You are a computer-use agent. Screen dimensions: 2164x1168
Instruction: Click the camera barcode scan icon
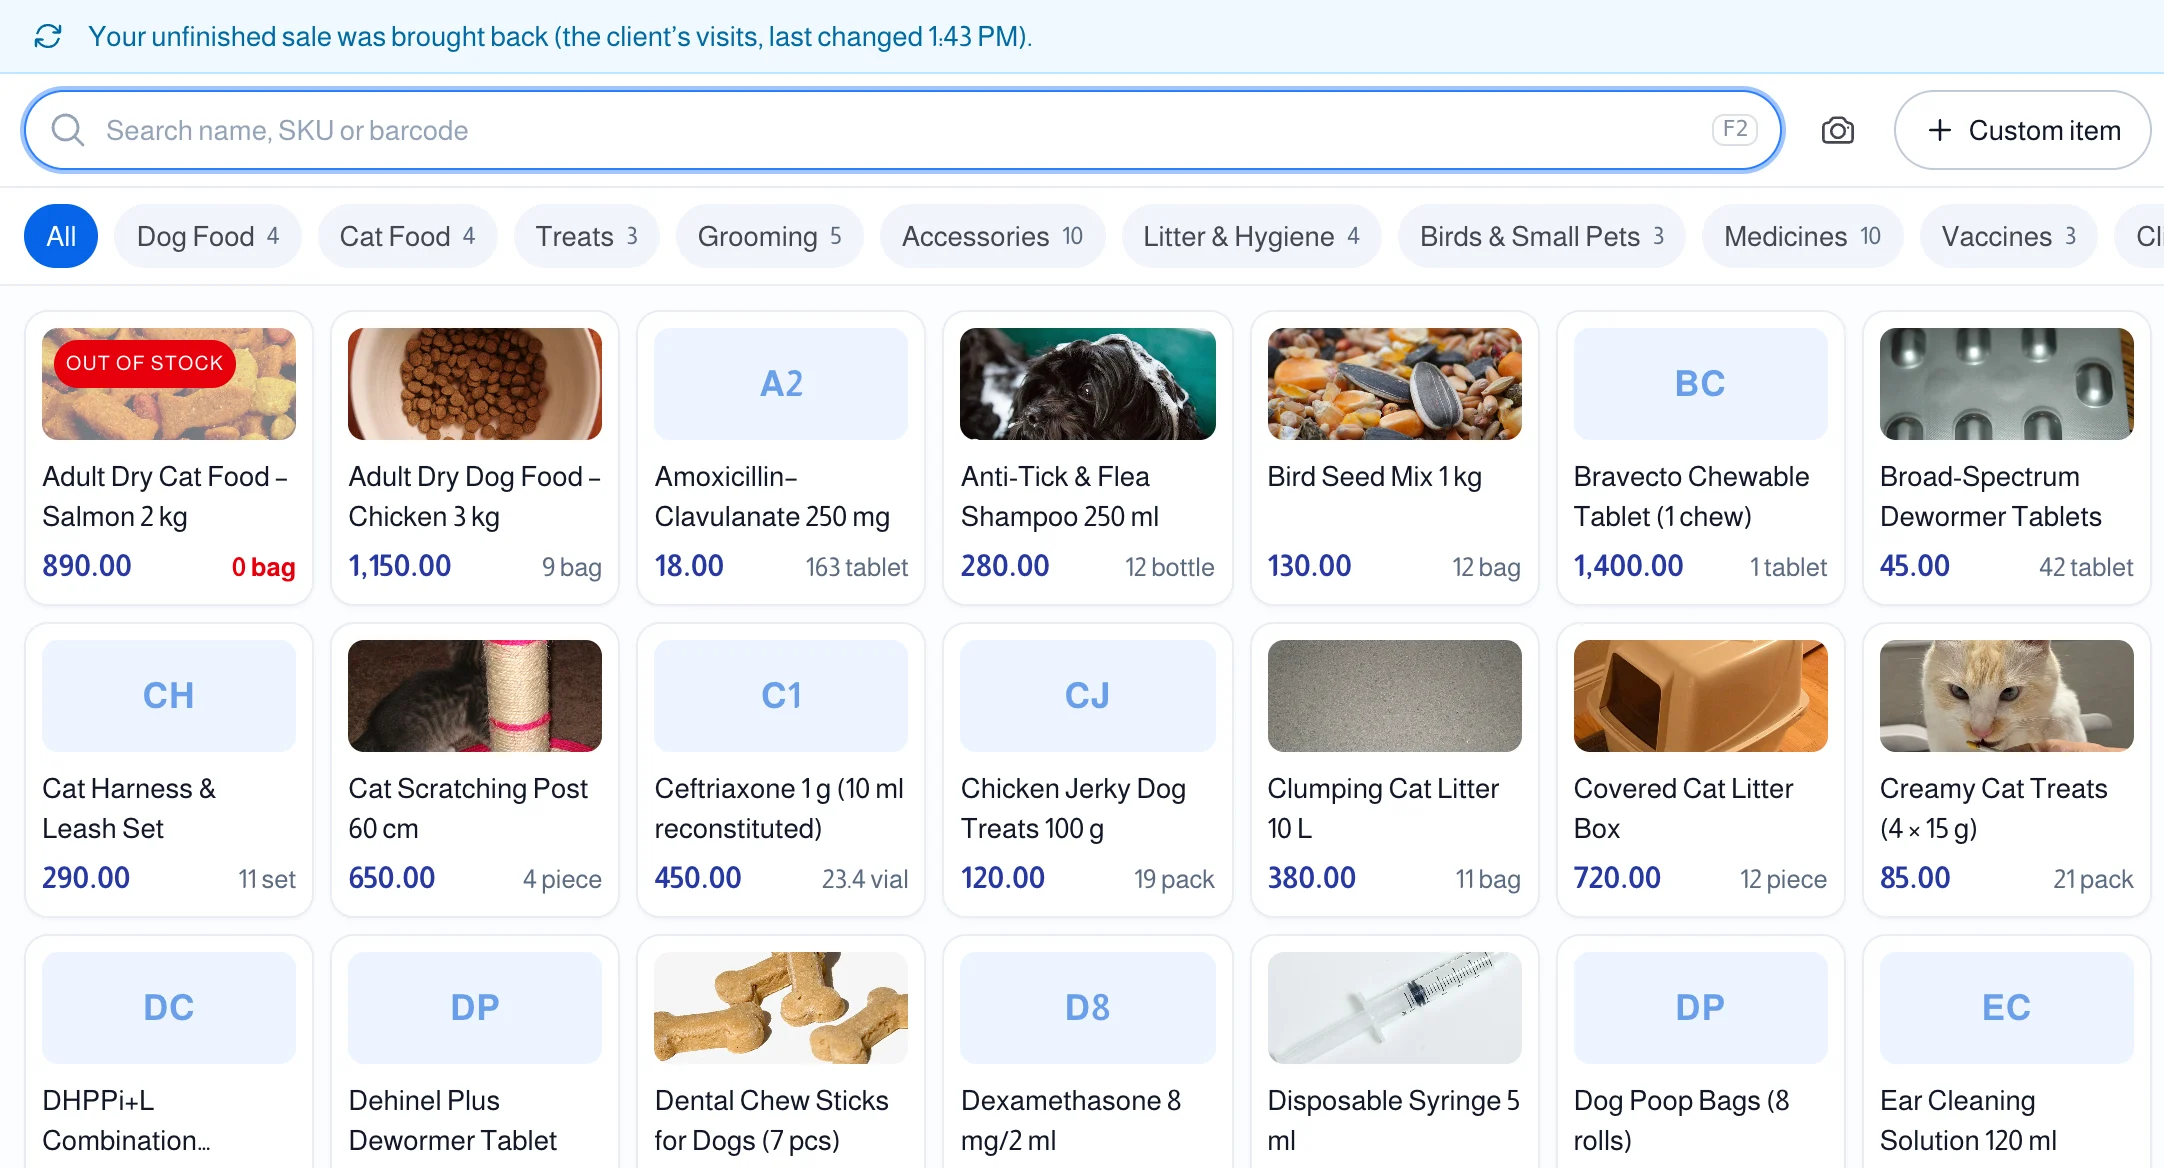[1837, 130]
